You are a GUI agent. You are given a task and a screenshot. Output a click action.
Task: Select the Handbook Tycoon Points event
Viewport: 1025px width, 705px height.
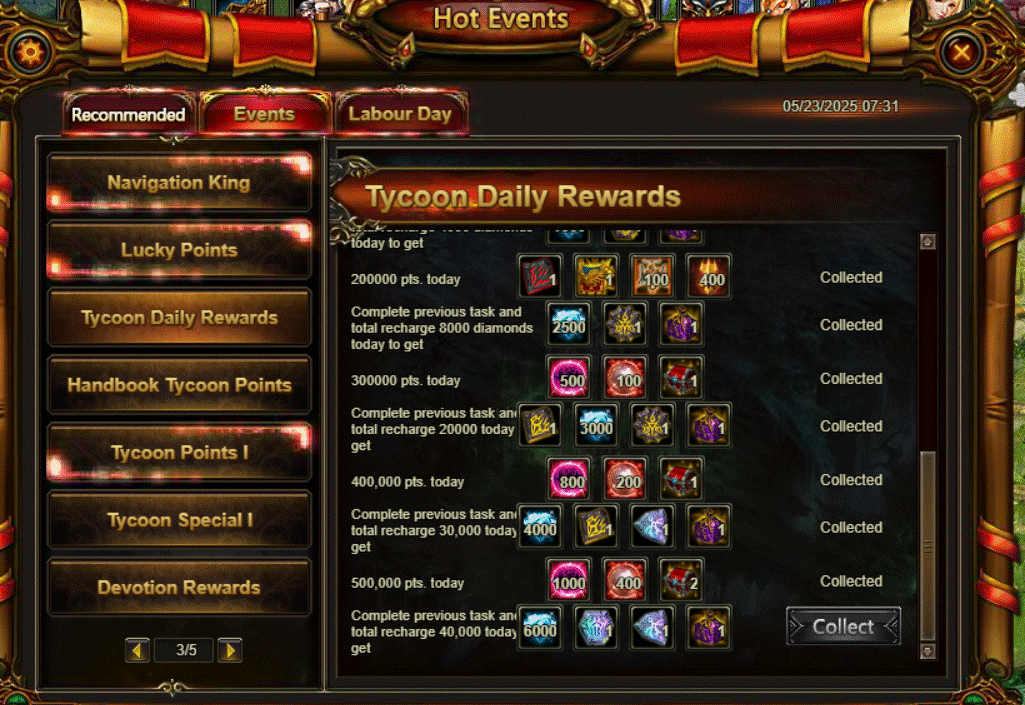[x=179, y=385]
